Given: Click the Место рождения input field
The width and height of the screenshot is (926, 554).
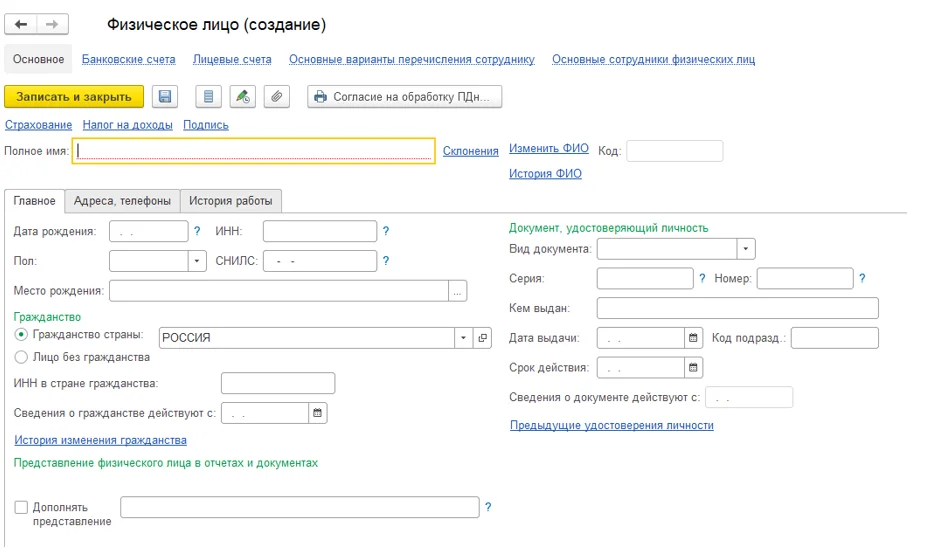Looking at the screenshot, I should pos(279,291).
